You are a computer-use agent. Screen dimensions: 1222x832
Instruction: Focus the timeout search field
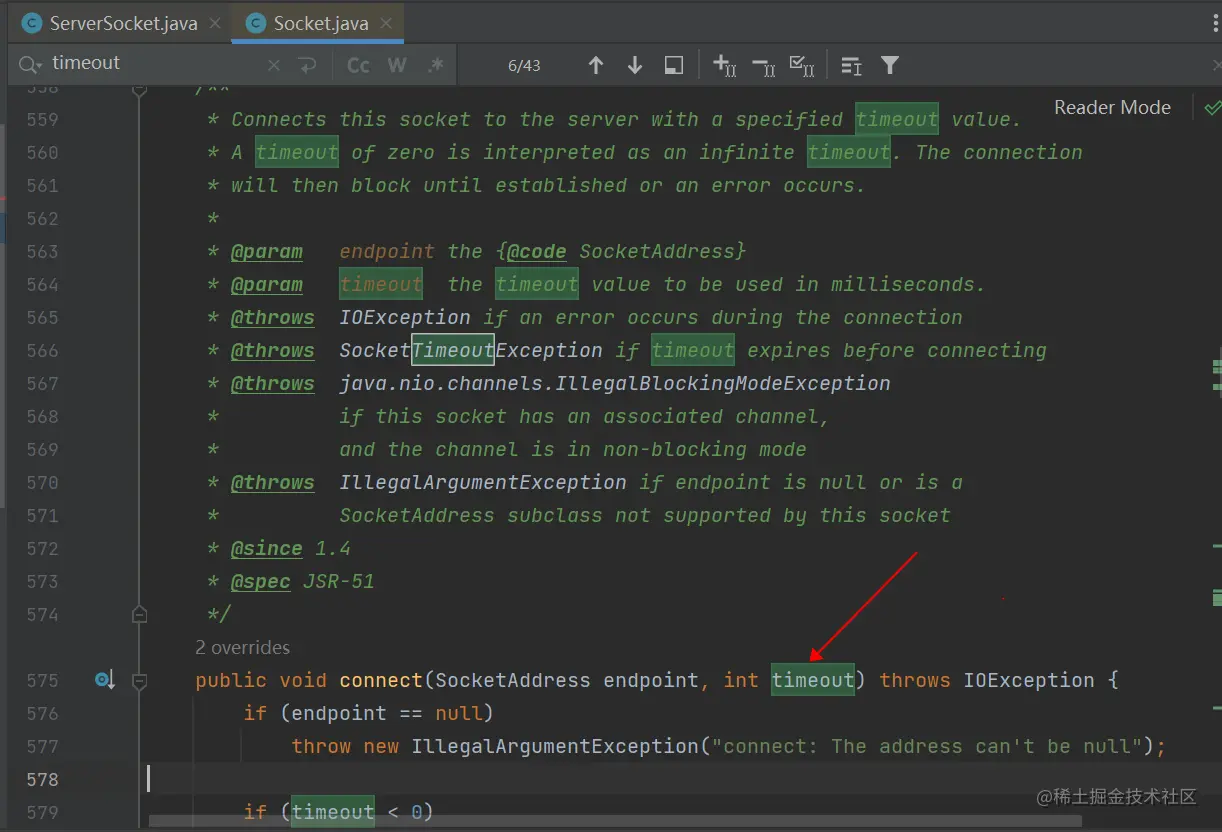coord(155,63)
